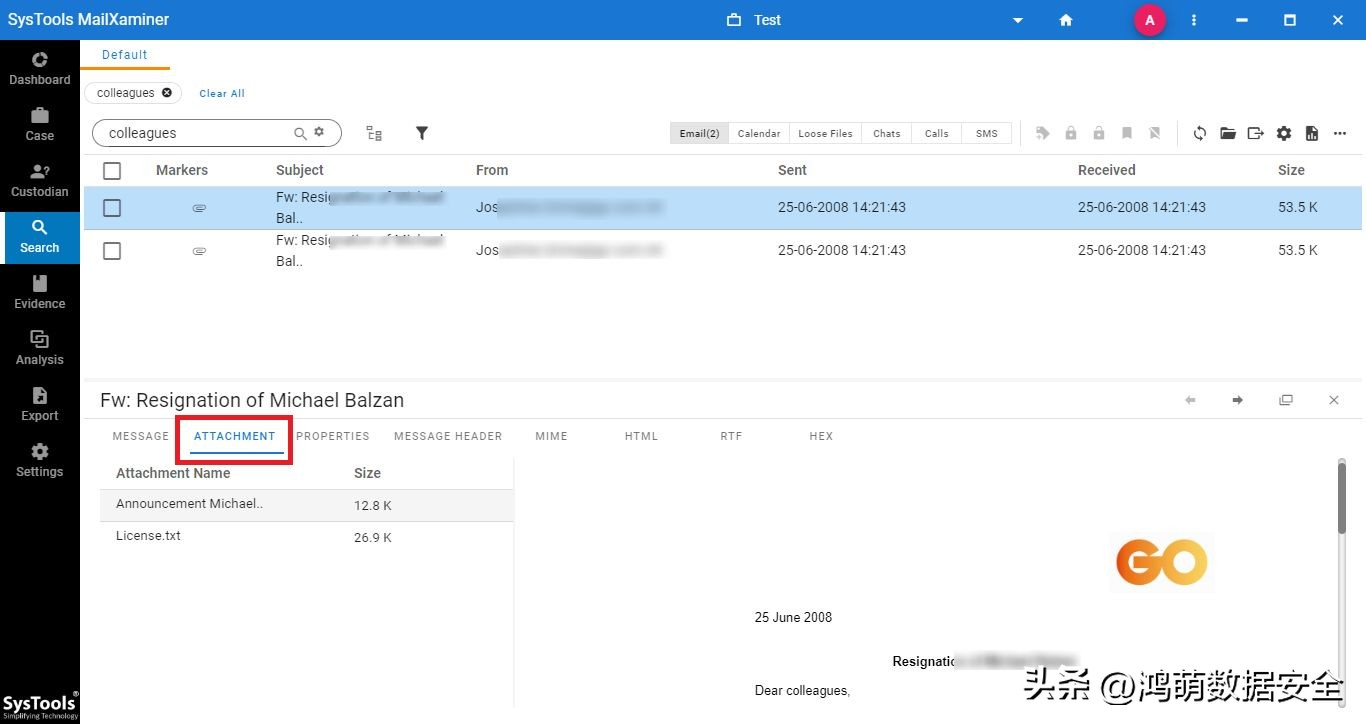Open Settings in the sidebar

[40, 460]
